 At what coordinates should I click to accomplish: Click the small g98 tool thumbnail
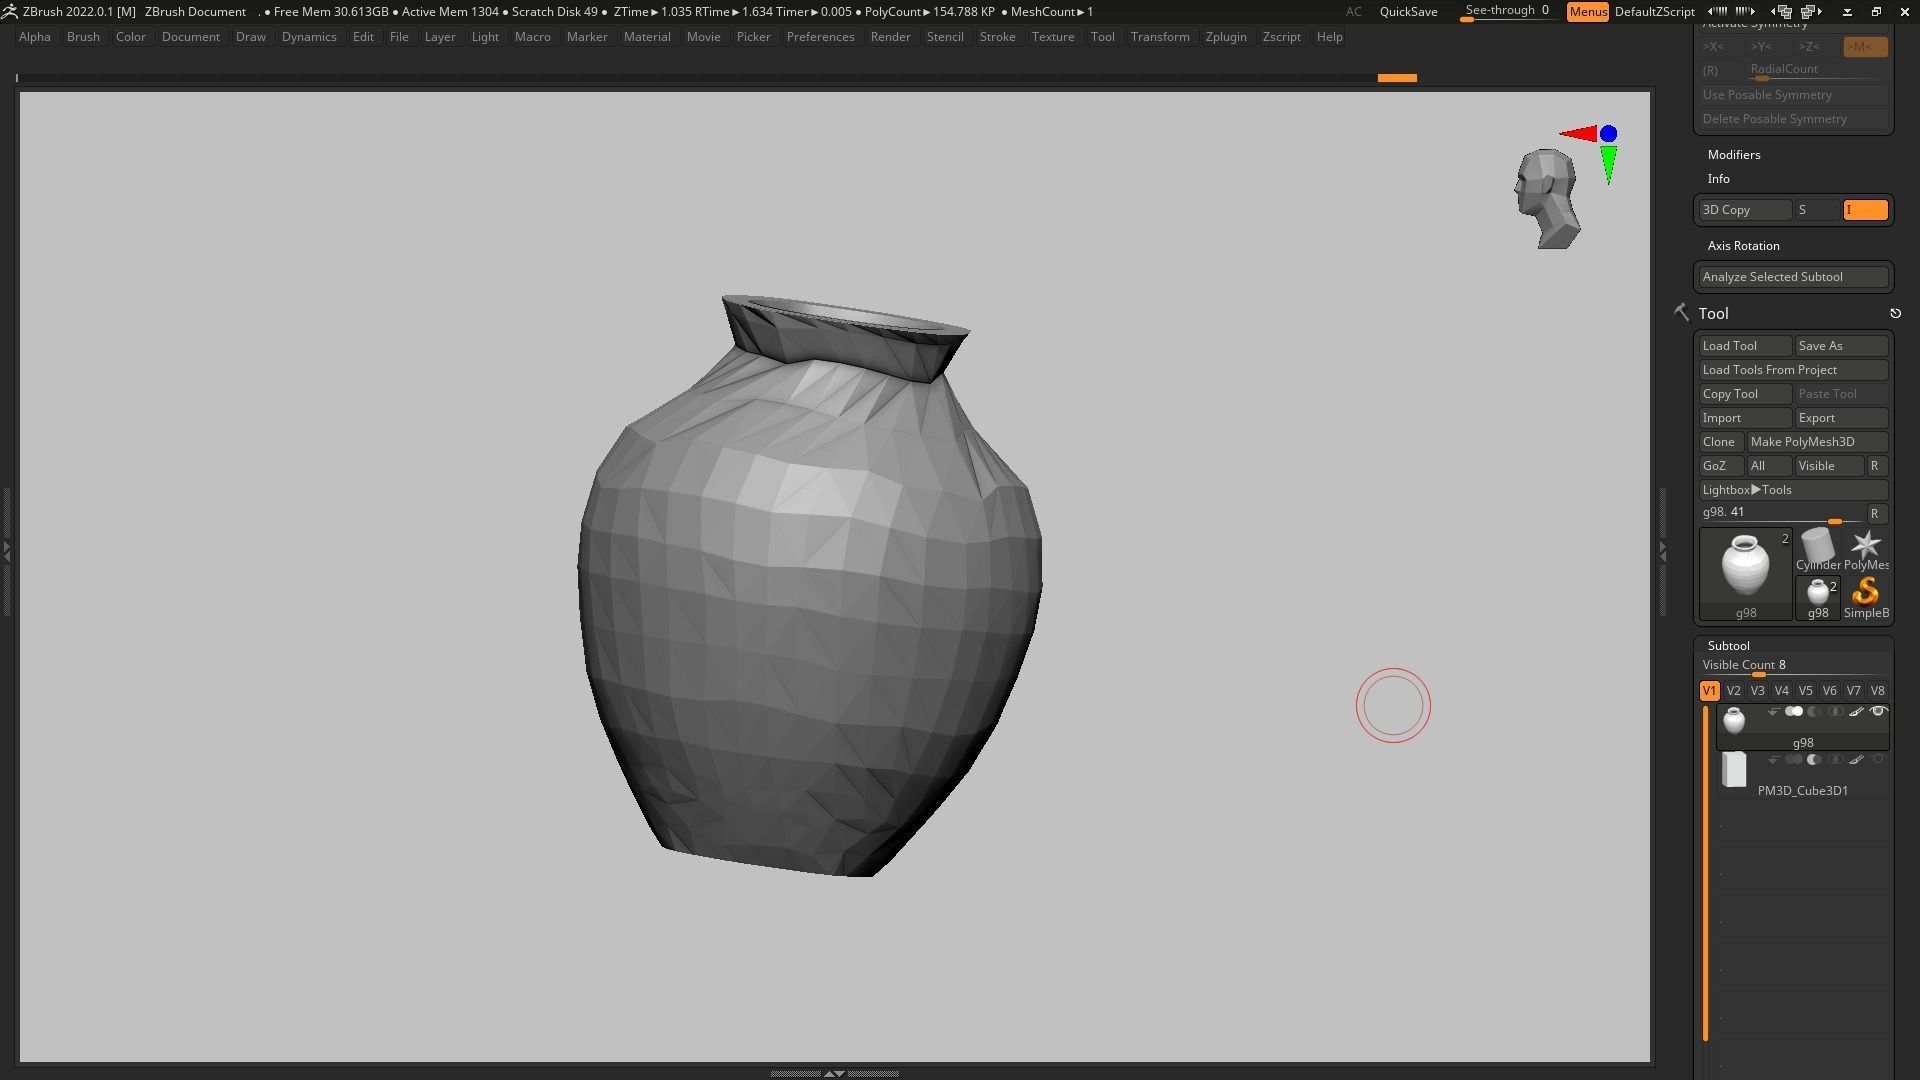(1817, 597)
